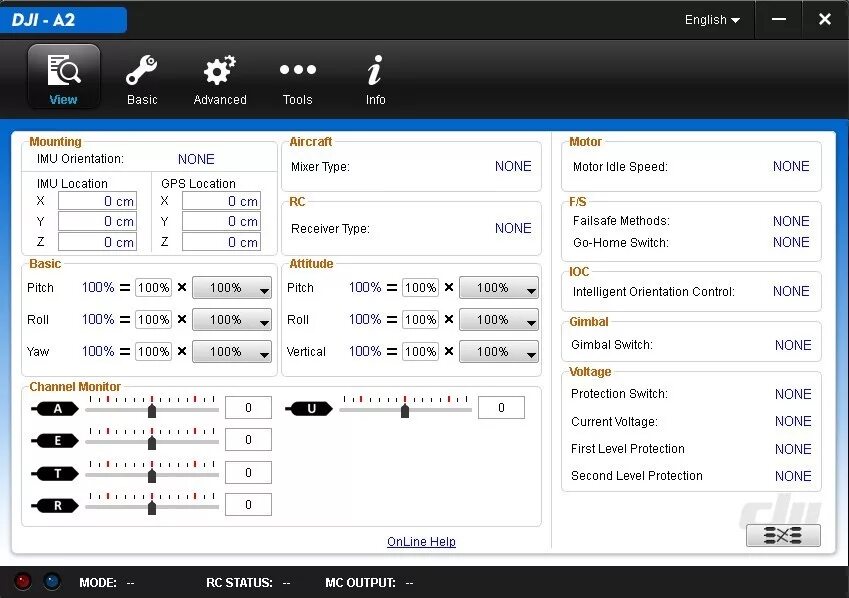The width and height of the screenshot is (849, 598).
Task: Click the channel E label badge
Action: pos(55,440)
